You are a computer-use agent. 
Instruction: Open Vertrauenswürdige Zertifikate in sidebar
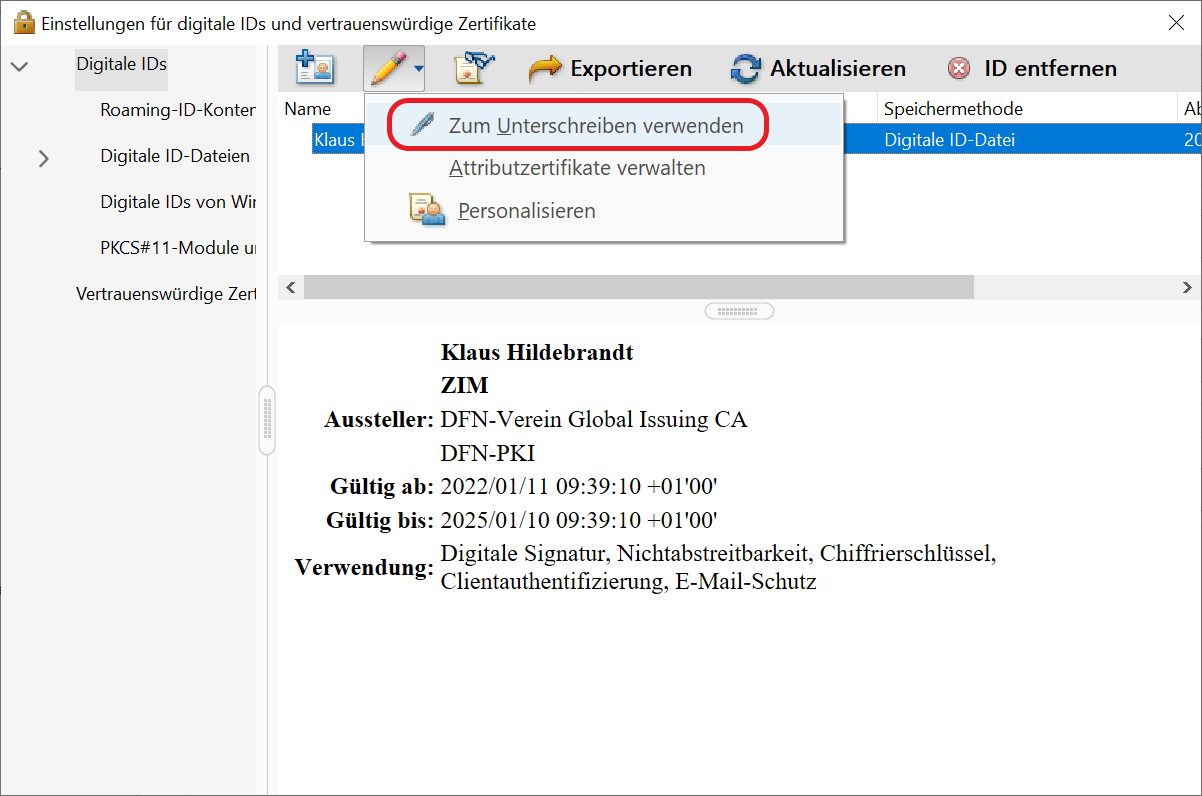tap(165, 294)
